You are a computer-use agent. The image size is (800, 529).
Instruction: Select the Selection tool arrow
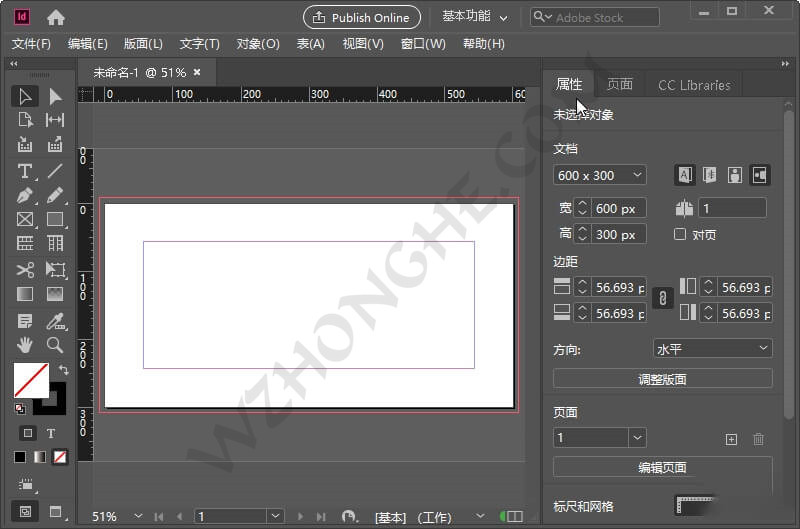pos(24,96)
